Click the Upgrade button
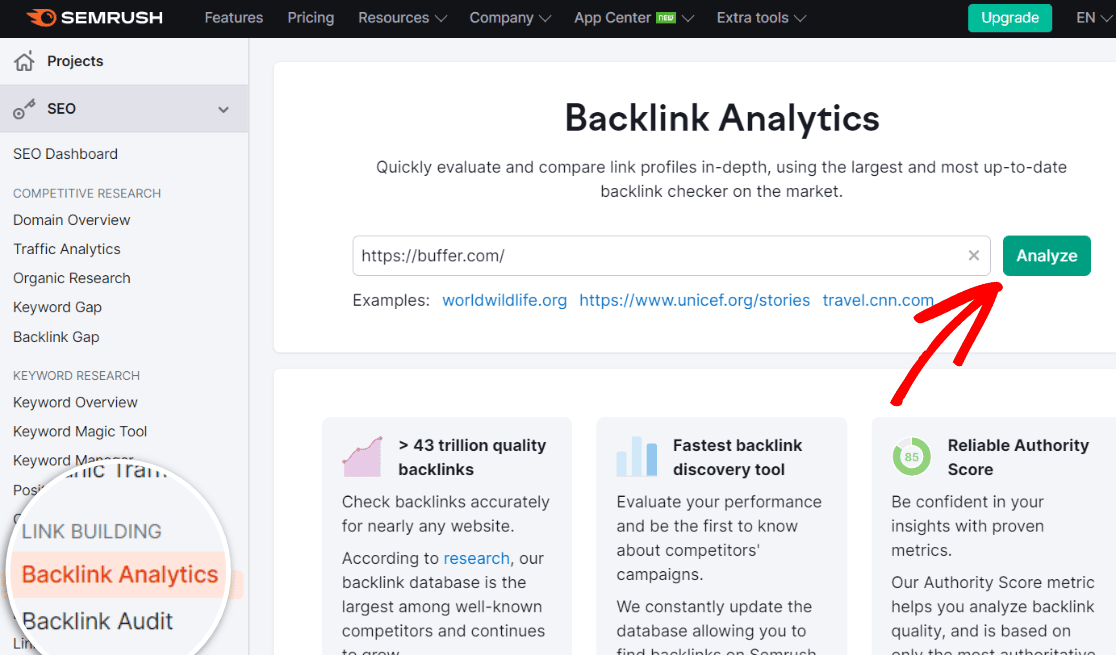Image resolution: width=1116 pixels, height=655 pixels. pos(1009,17)
